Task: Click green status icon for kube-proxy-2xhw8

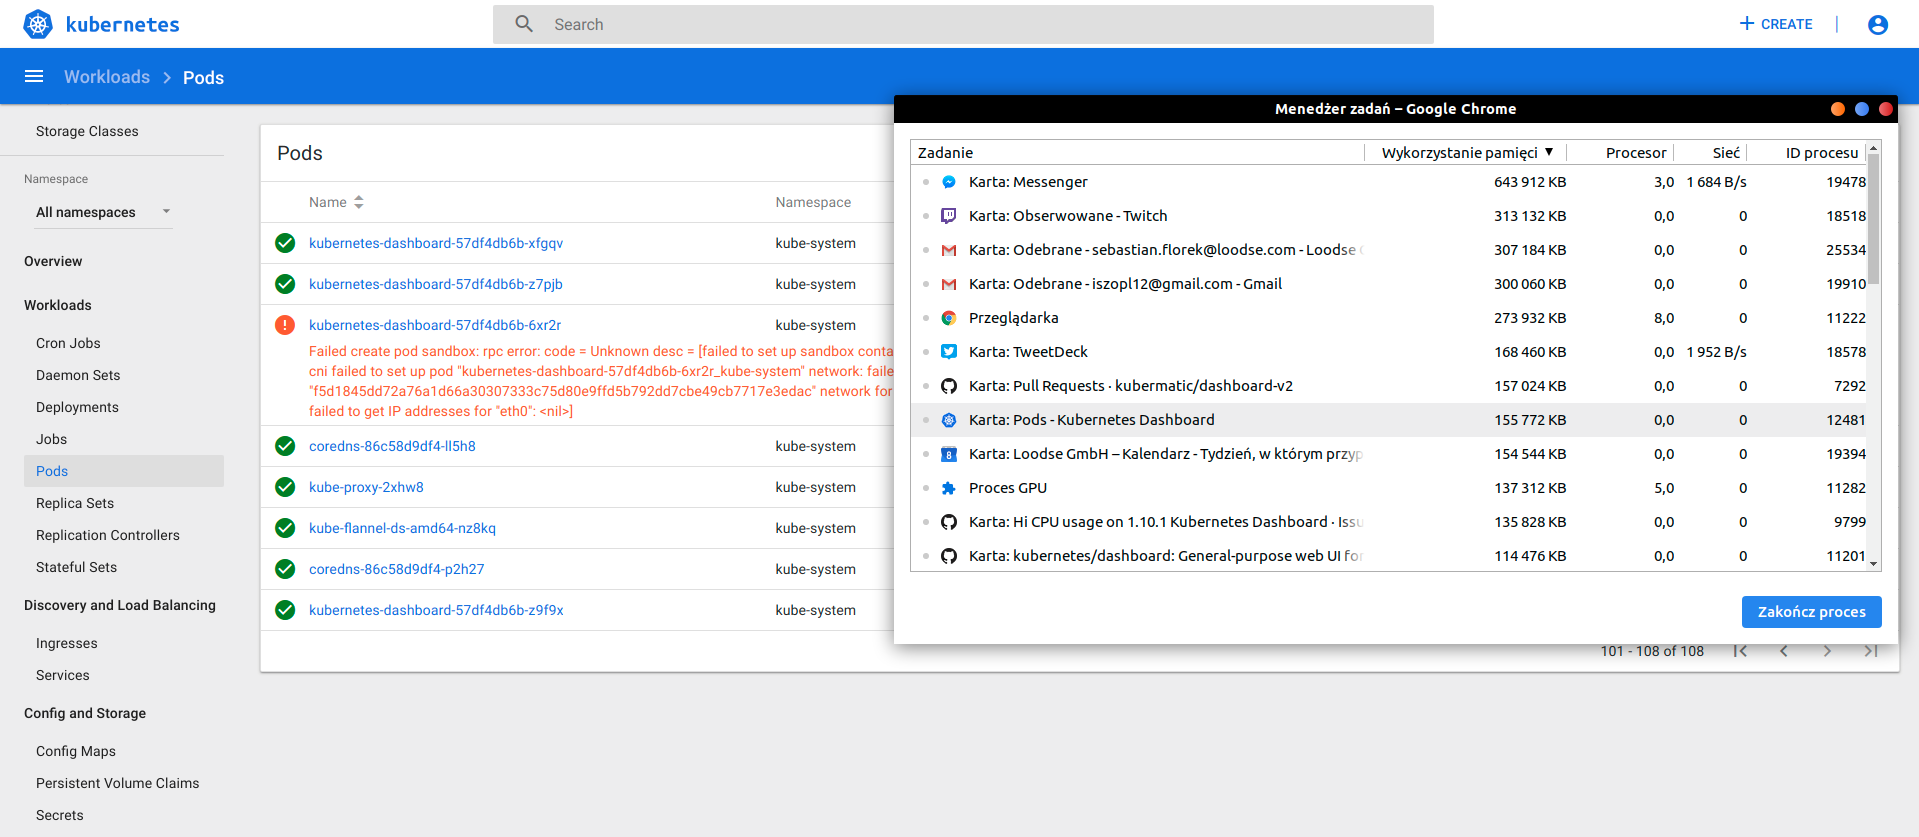Action: pyautogui.click(x=285, y=487)
